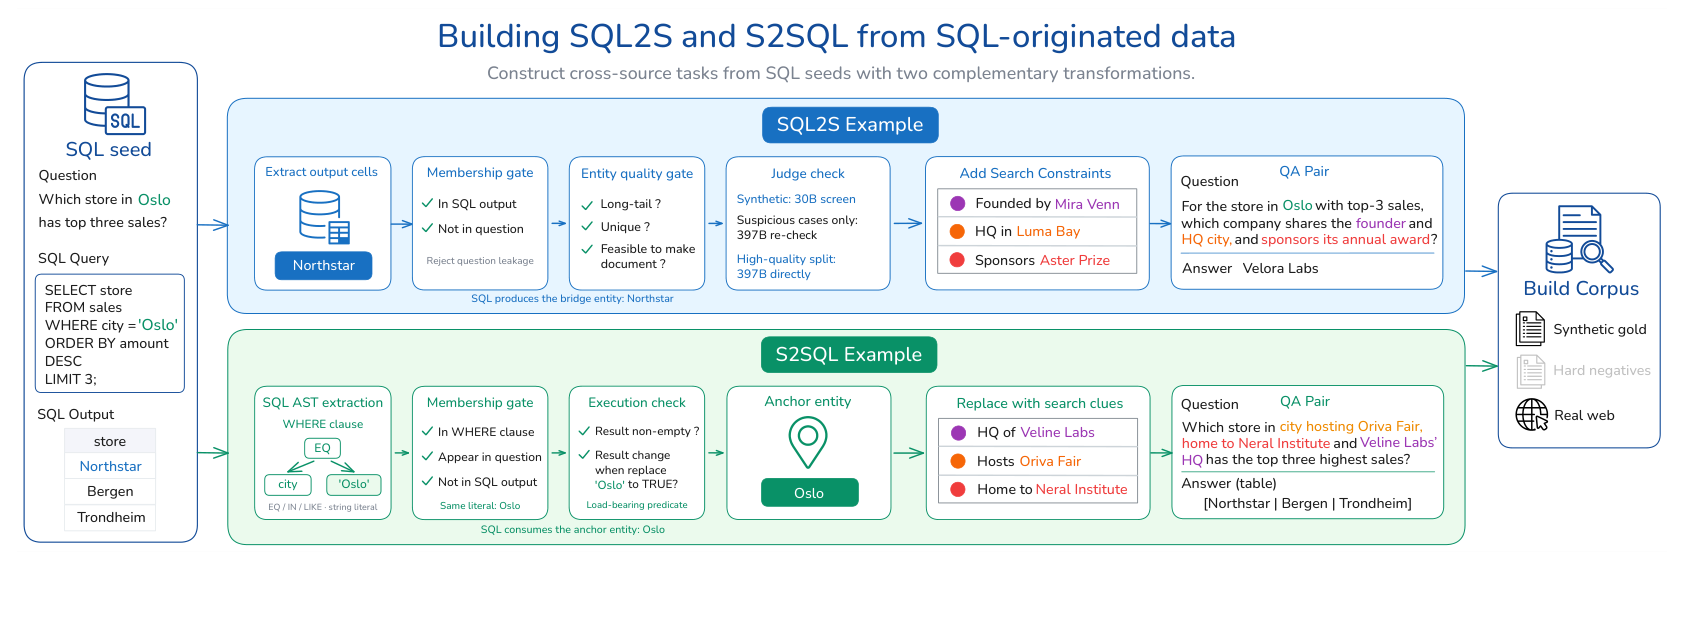
Task: Click the orange dot beside Hosts Oriva Fair
Action: pyautogui.click(x=958, y=461)
